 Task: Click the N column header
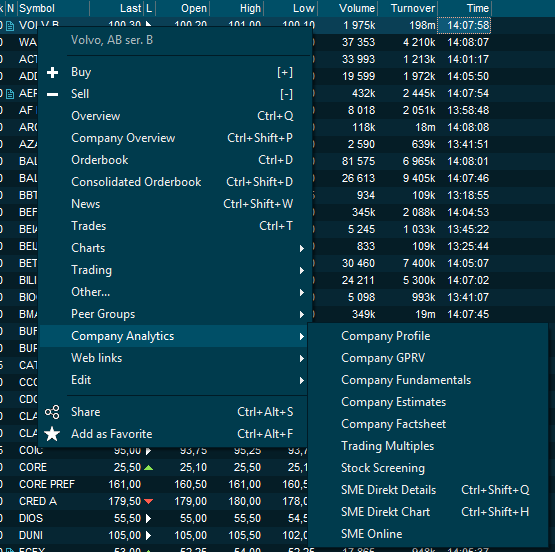11,8
